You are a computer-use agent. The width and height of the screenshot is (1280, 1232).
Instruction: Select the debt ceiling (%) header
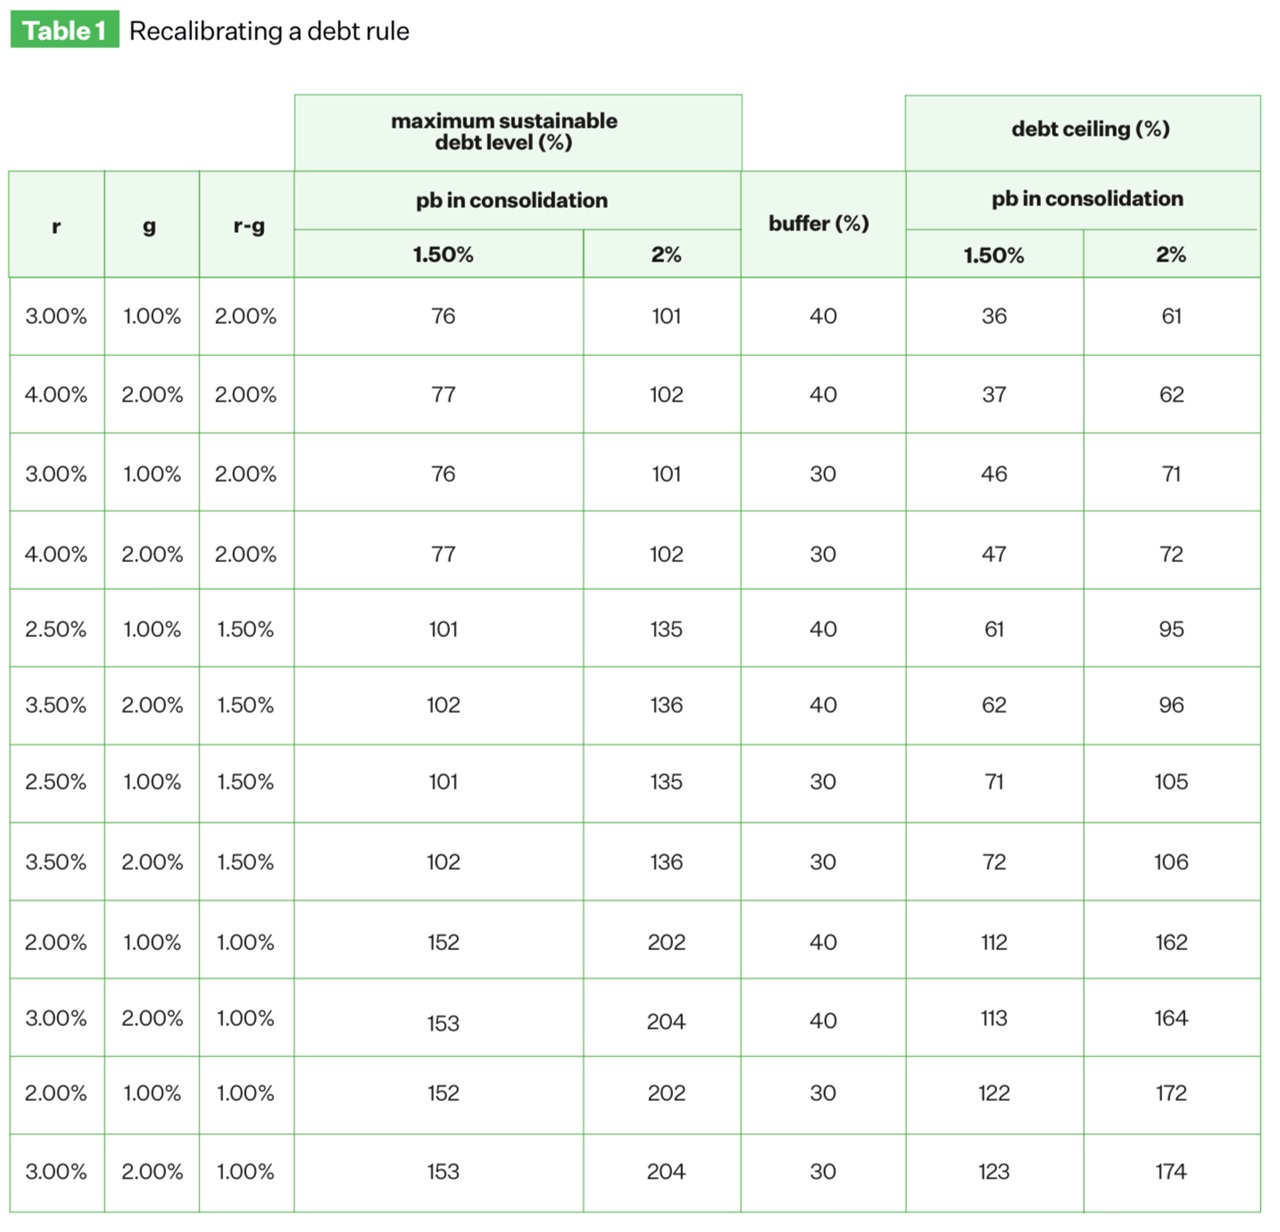(1090, 129)
